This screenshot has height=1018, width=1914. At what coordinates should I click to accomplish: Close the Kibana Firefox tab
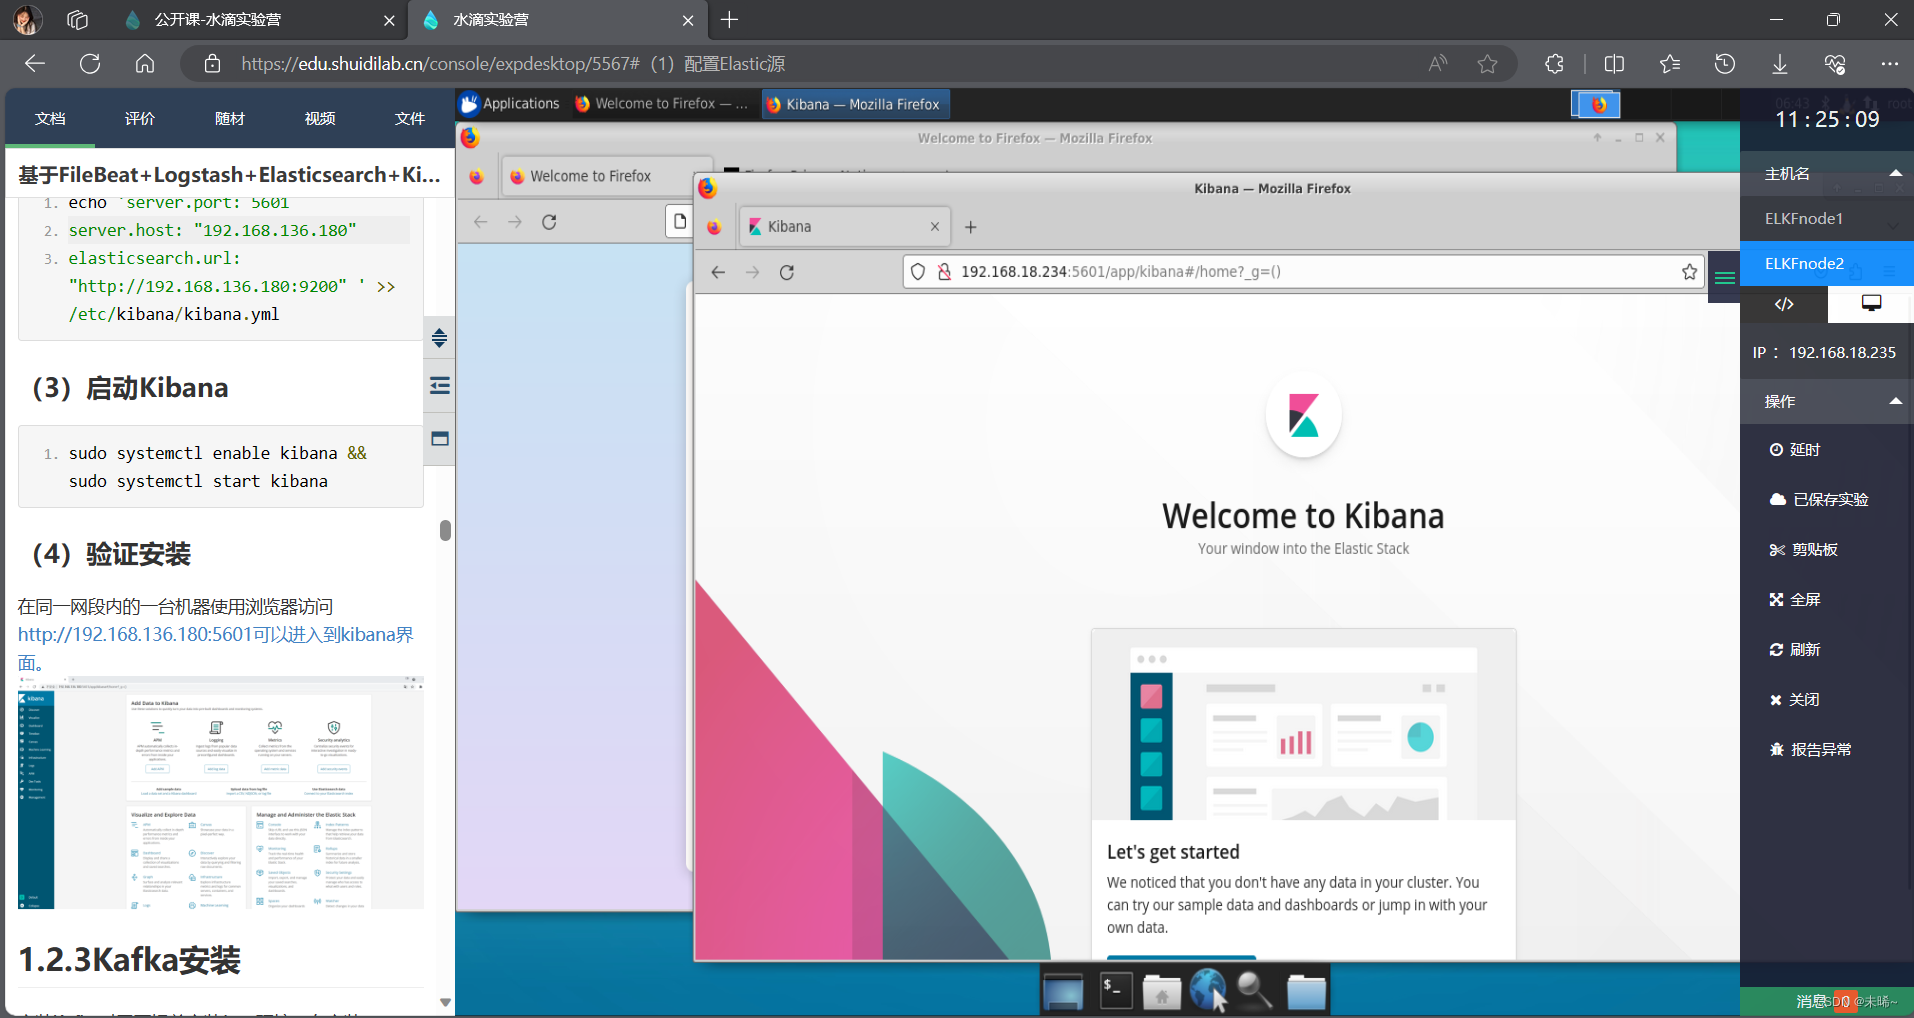[935, 227]
